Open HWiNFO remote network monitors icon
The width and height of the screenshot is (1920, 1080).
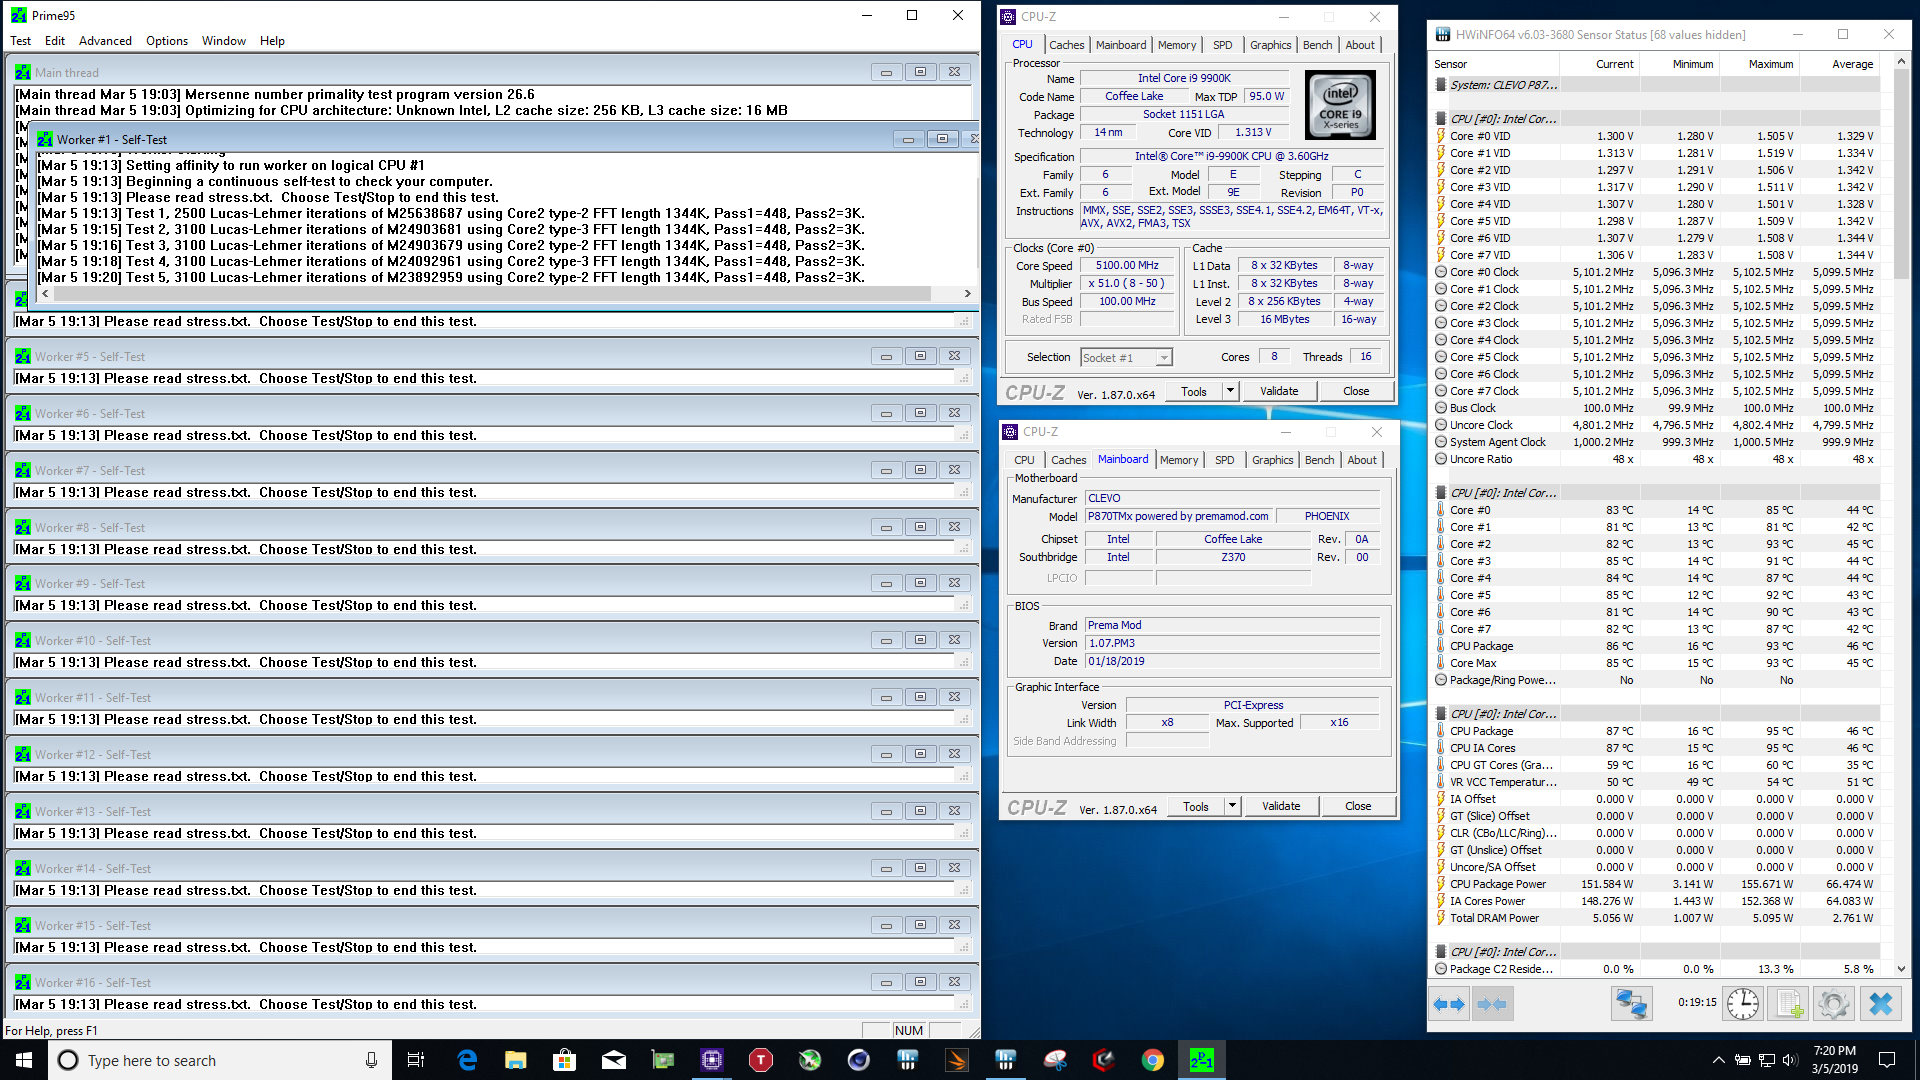pos(1631,1004)
